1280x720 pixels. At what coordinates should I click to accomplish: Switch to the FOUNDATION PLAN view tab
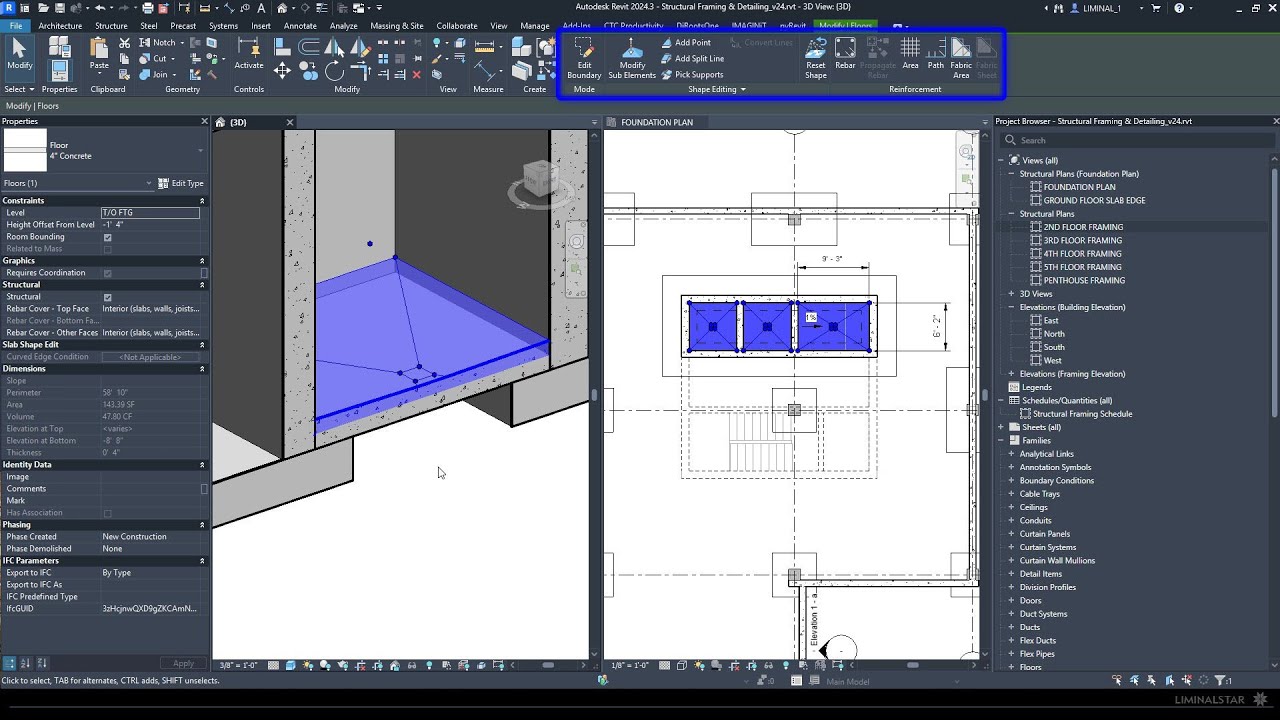657,122
